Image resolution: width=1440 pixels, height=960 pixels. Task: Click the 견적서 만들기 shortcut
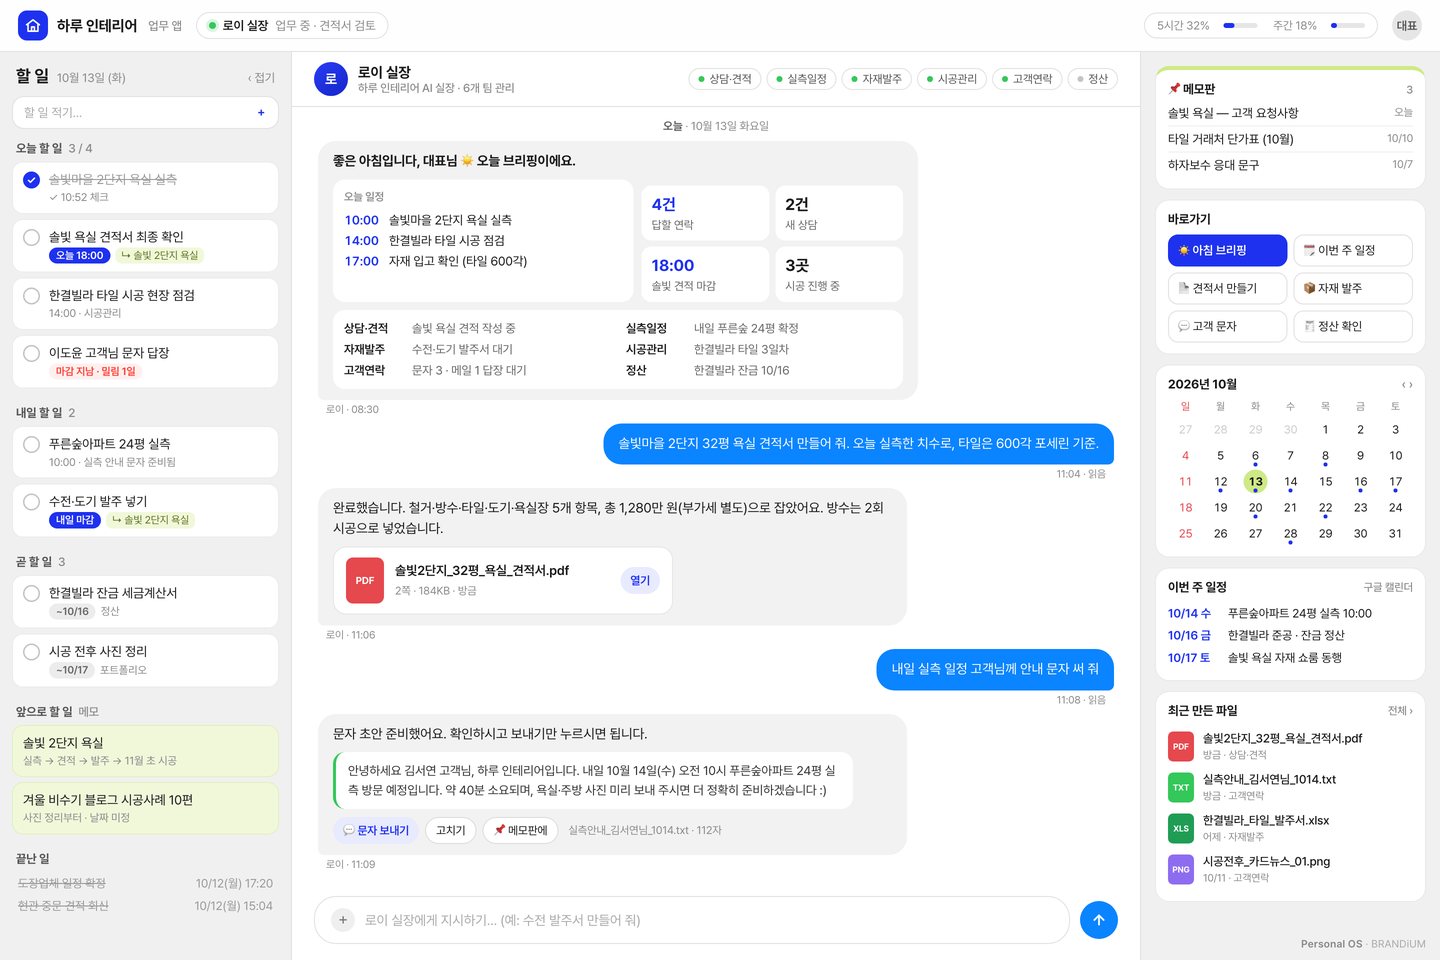pyautogui.click(x=1227, y=289)
